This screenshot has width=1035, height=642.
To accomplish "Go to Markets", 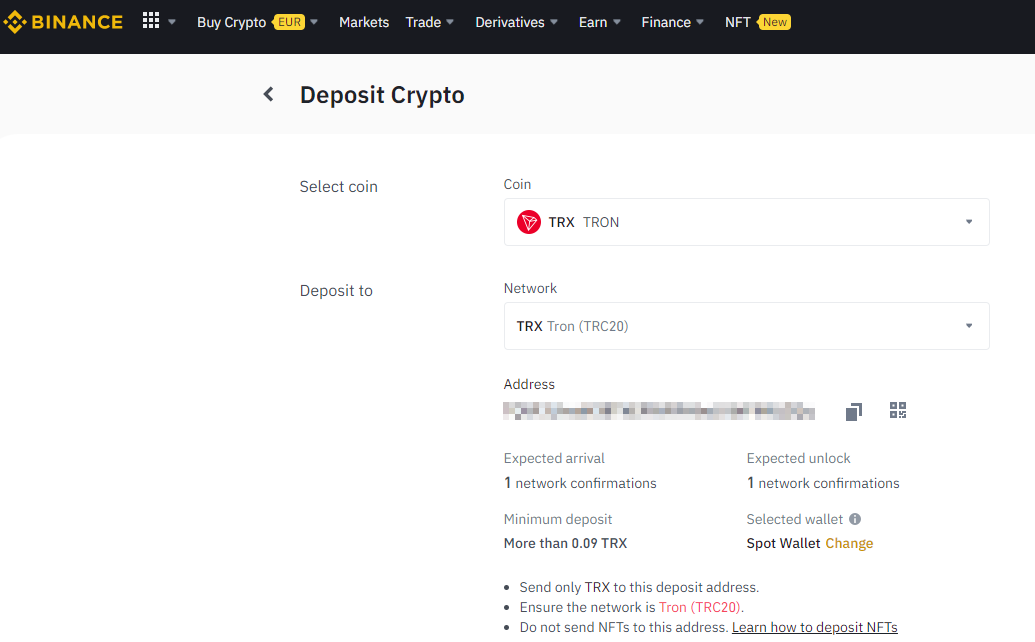I will click(364, 22).
